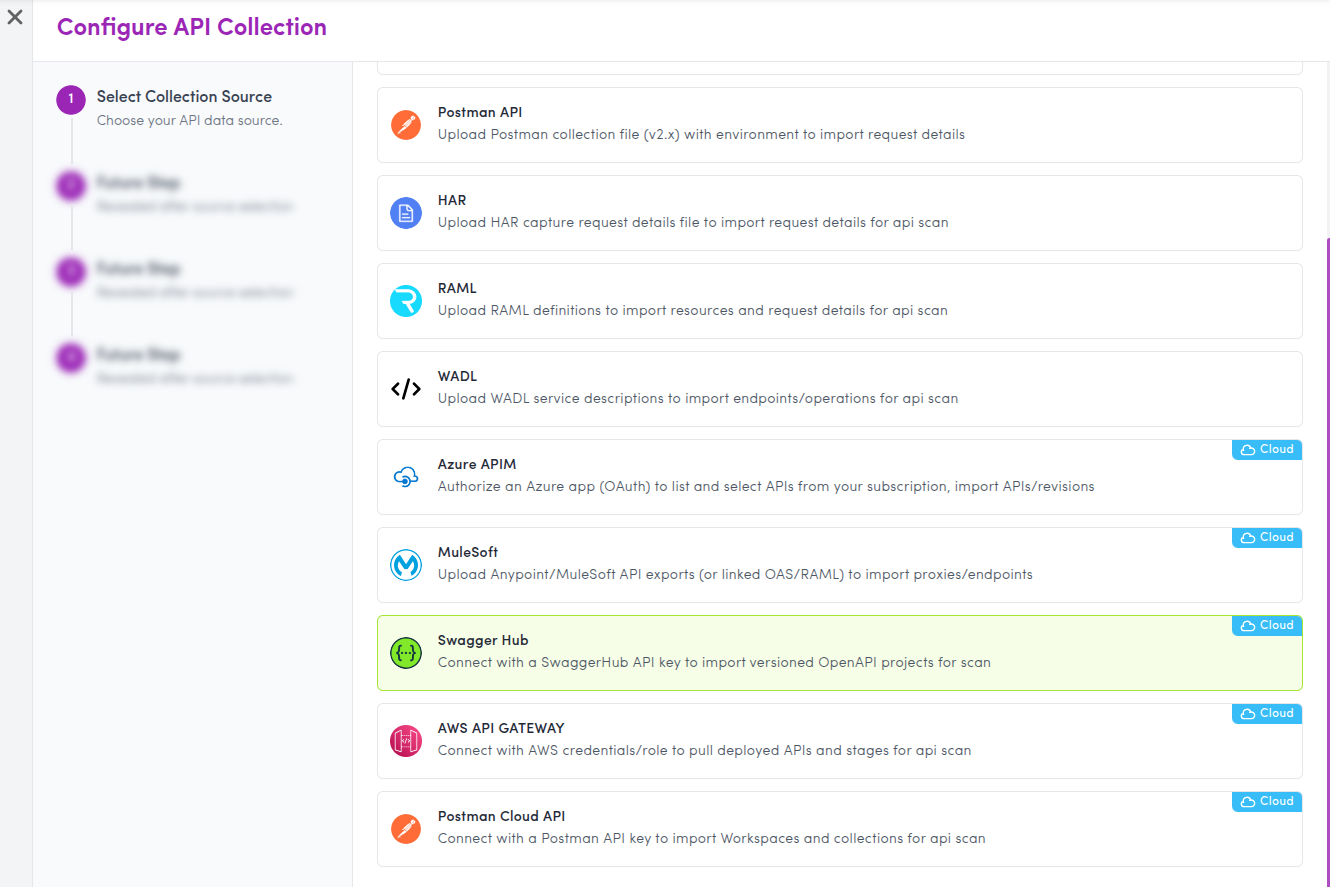The height and width of the screenshot is (887, 1330).
Task: Click the MuleSoft logo icon
Action: 405,565
